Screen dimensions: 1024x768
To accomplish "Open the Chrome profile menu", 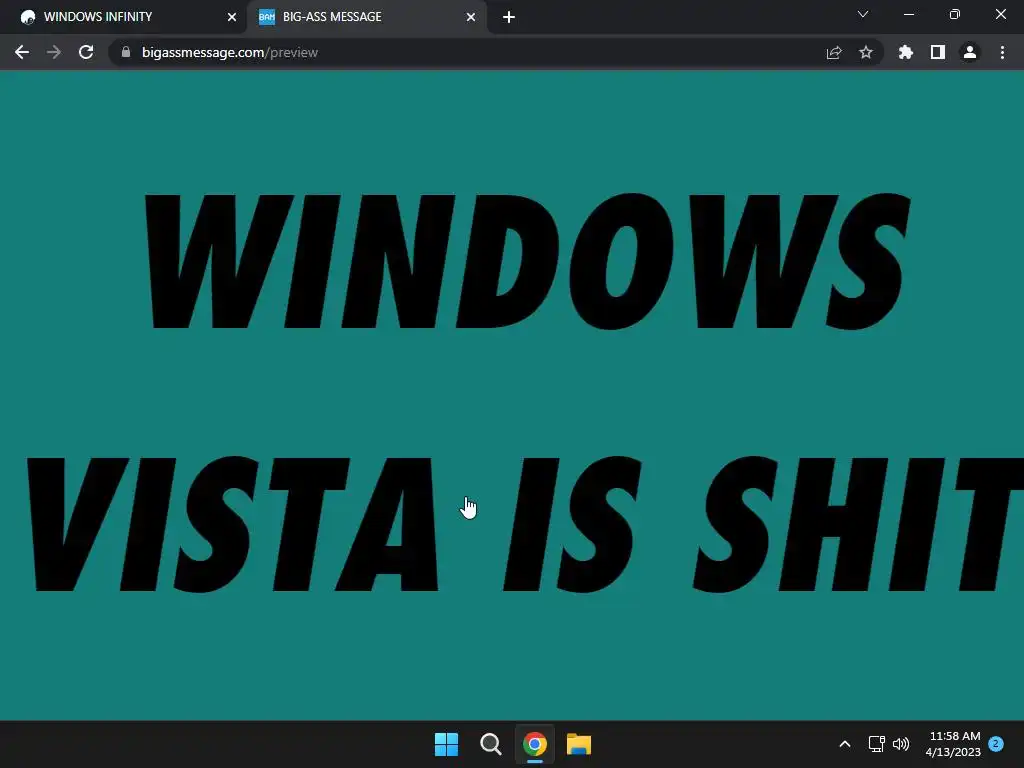I will tap(970, 52).
